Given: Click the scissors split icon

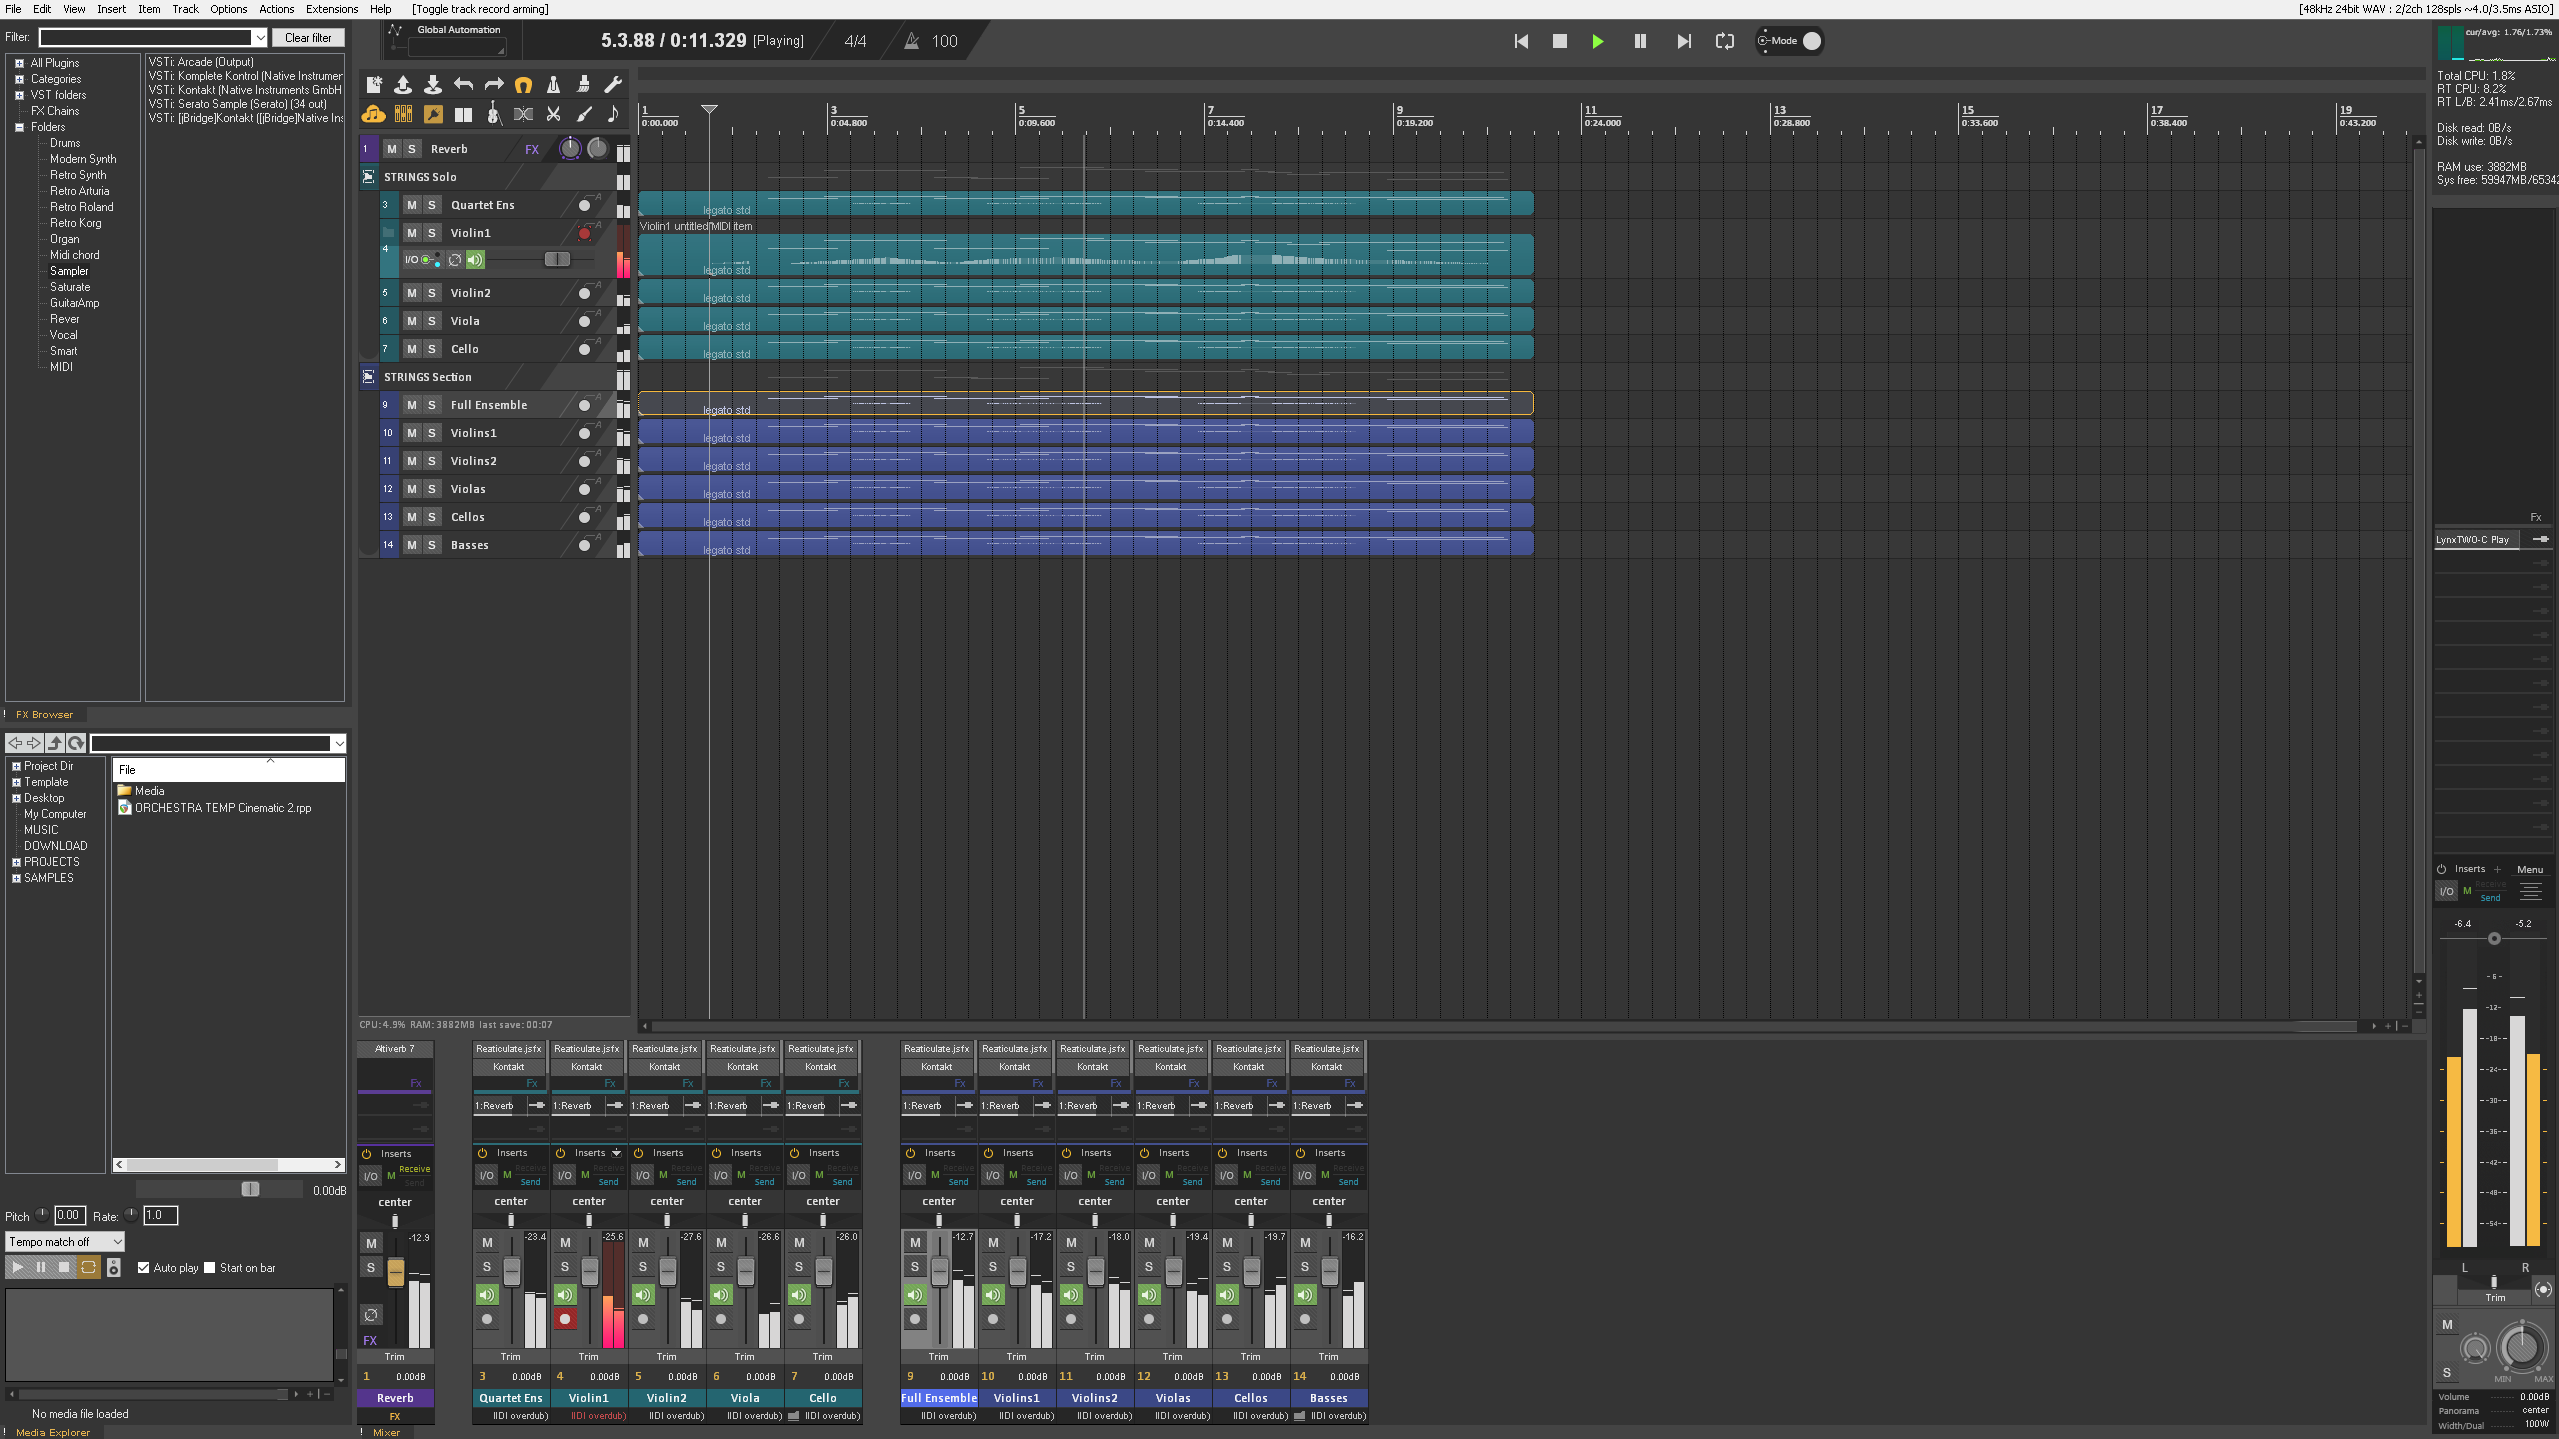Looking at the screenshot, I should pos(553,114).
